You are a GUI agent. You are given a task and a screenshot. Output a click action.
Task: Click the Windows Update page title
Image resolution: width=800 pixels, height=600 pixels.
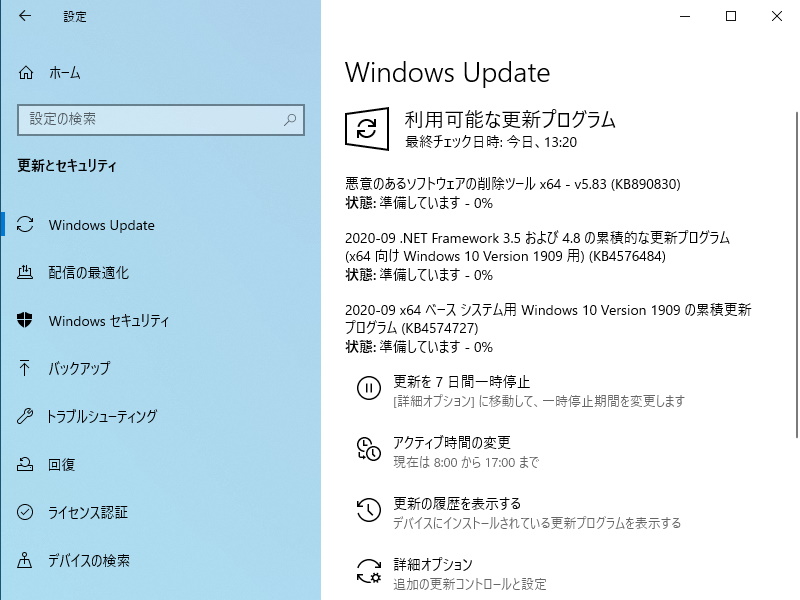(x=447, y=72)
